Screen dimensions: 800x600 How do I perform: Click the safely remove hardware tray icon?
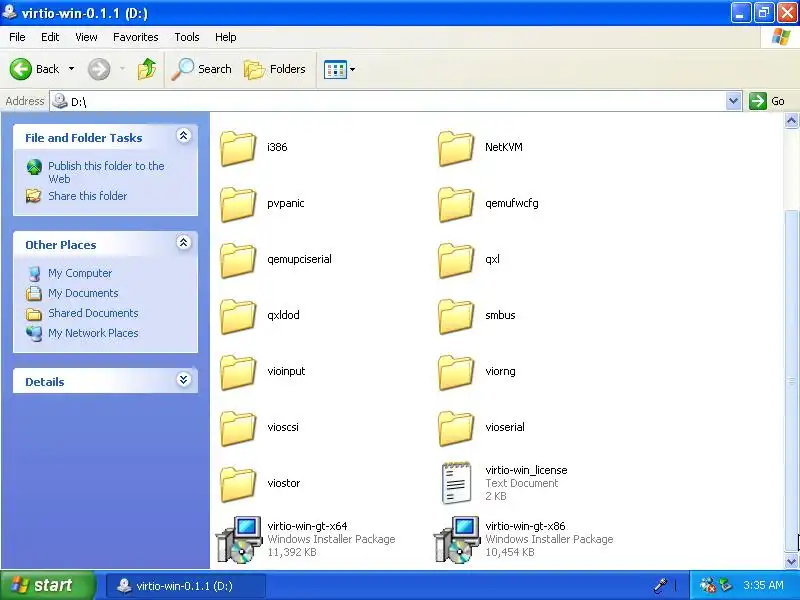point(725,585)
